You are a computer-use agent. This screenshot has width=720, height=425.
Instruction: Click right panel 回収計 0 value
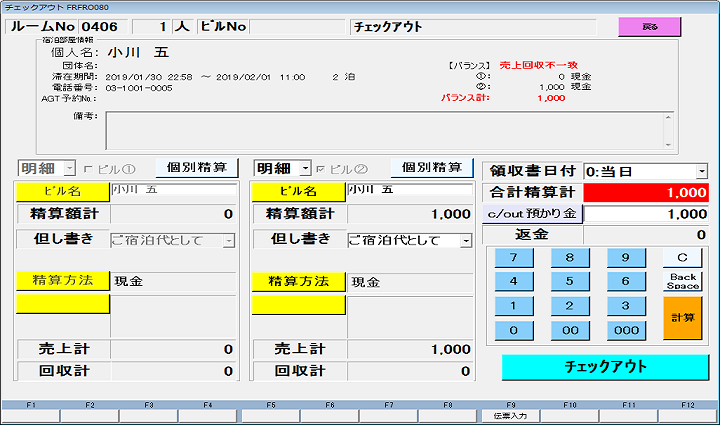(410, 371)
